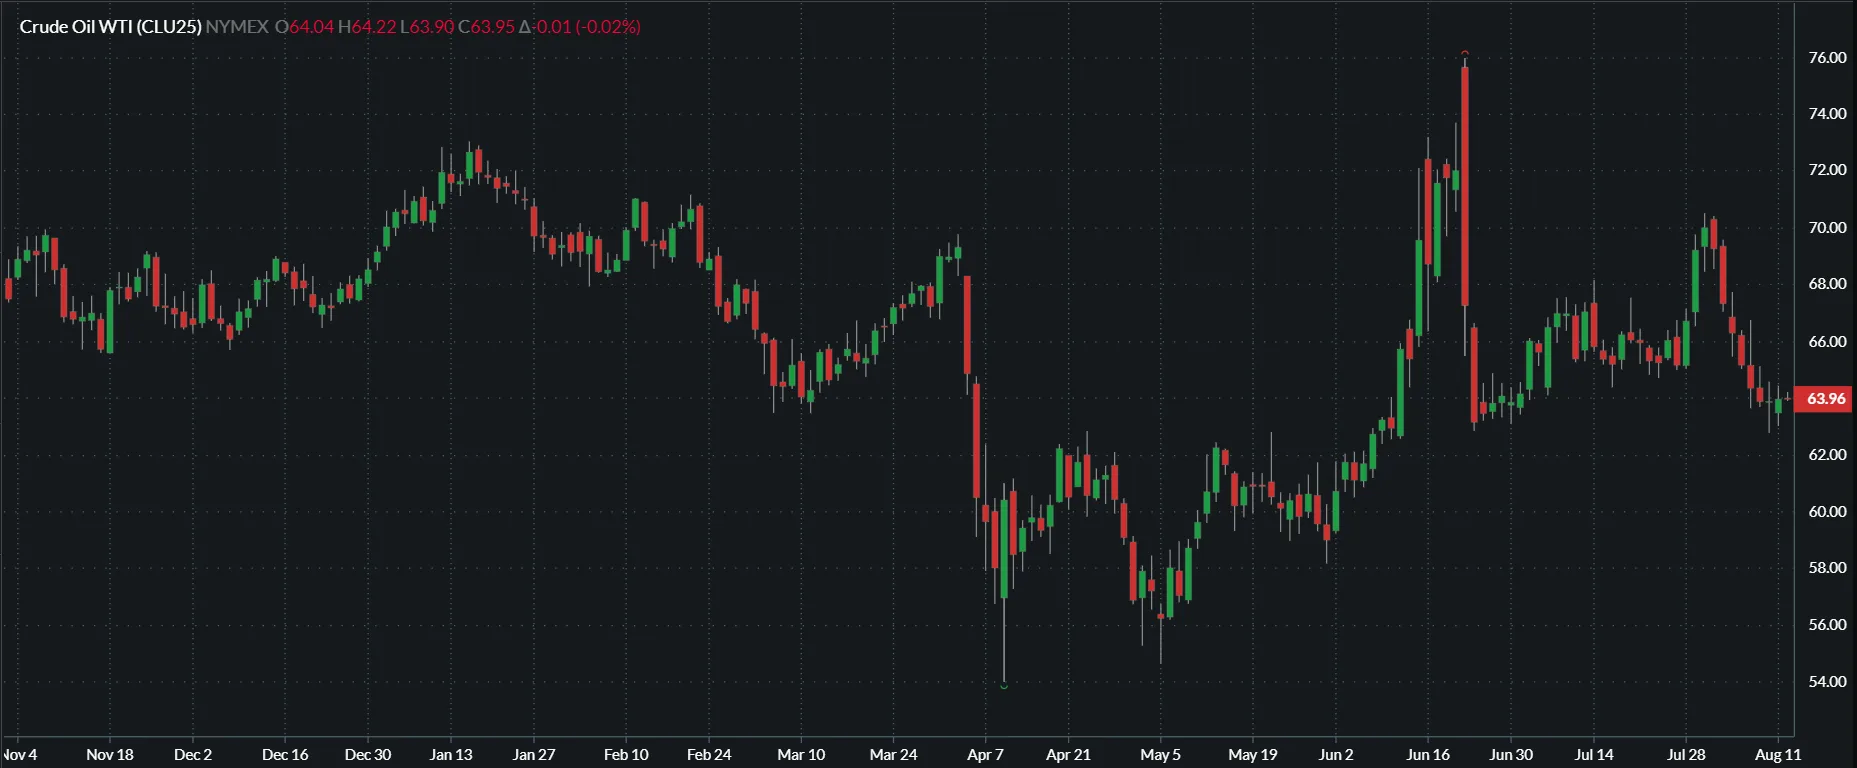
Task: Click the green low marker below April low
Action: 1004,686
